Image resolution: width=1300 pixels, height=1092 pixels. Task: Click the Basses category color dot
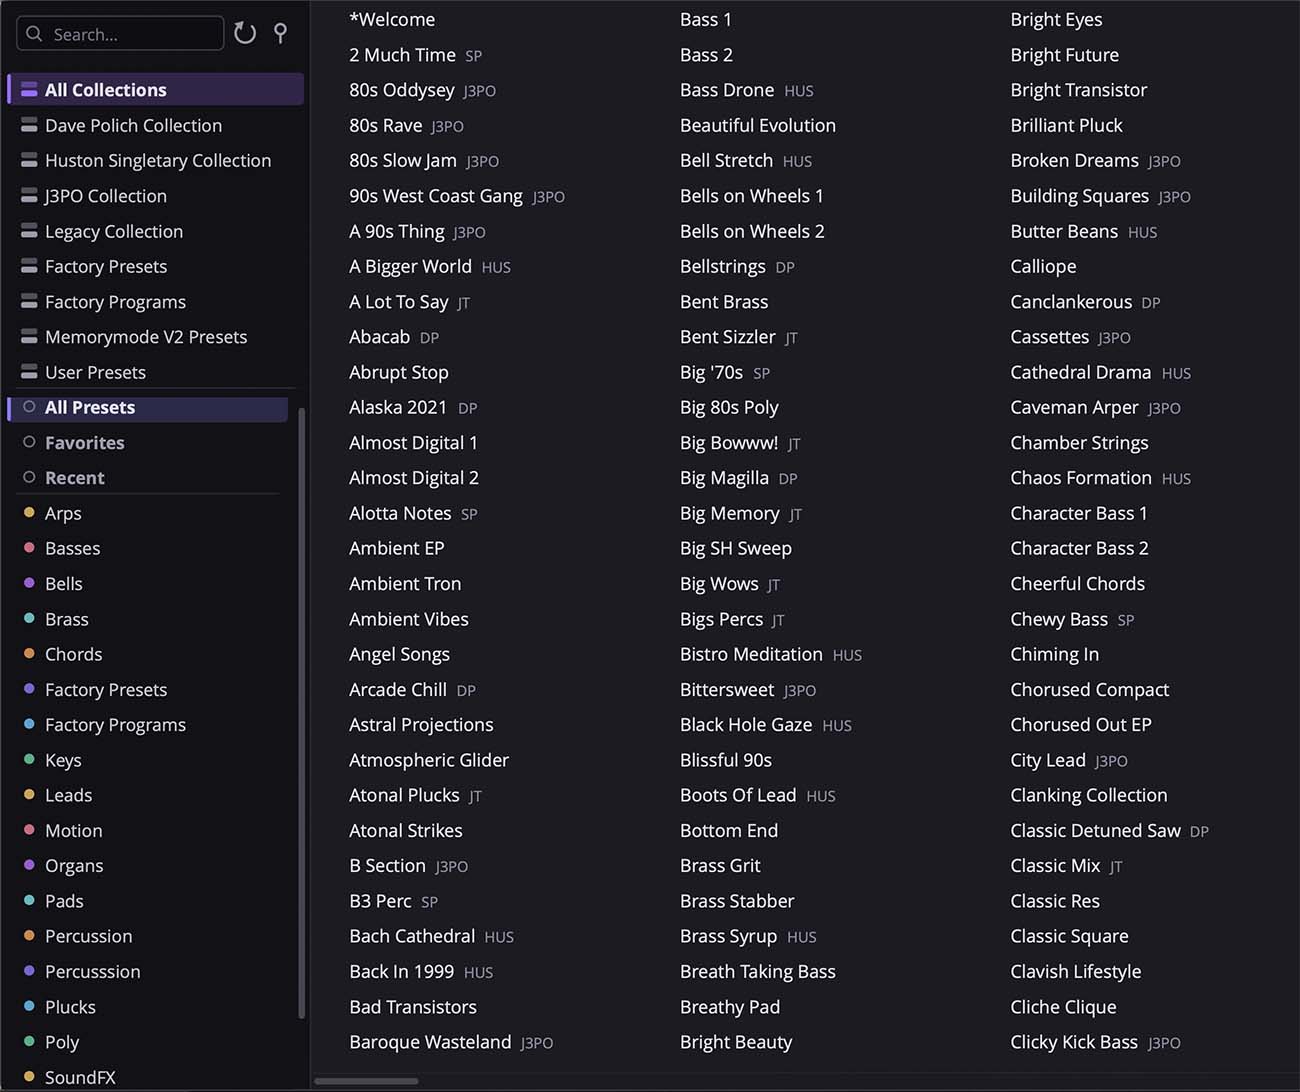click(x=29, y=547)
